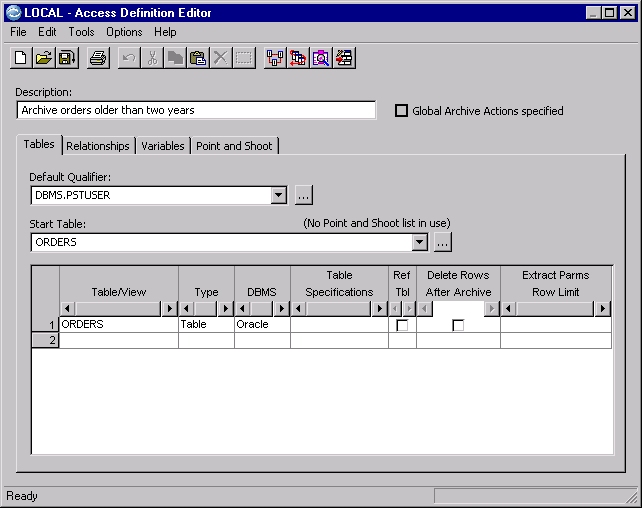Click left scroll arrow under Table/View column
Image resolution: width=642 pixels, height=508 pixels.
pos(68,308)
